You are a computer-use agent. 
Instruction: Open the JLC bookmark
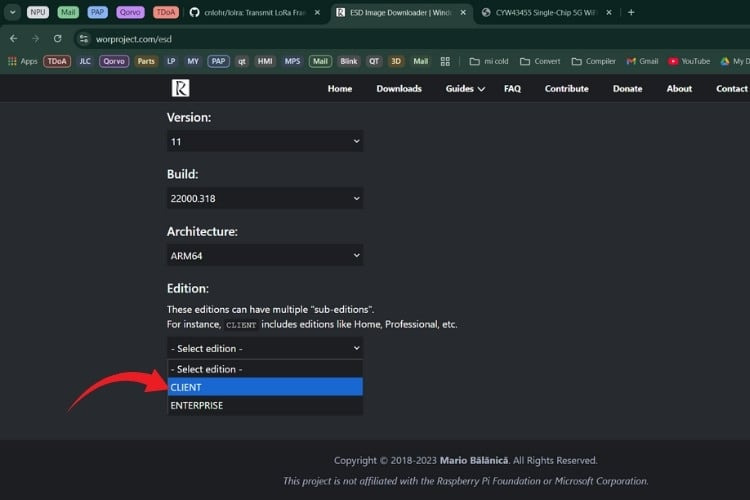85,61
